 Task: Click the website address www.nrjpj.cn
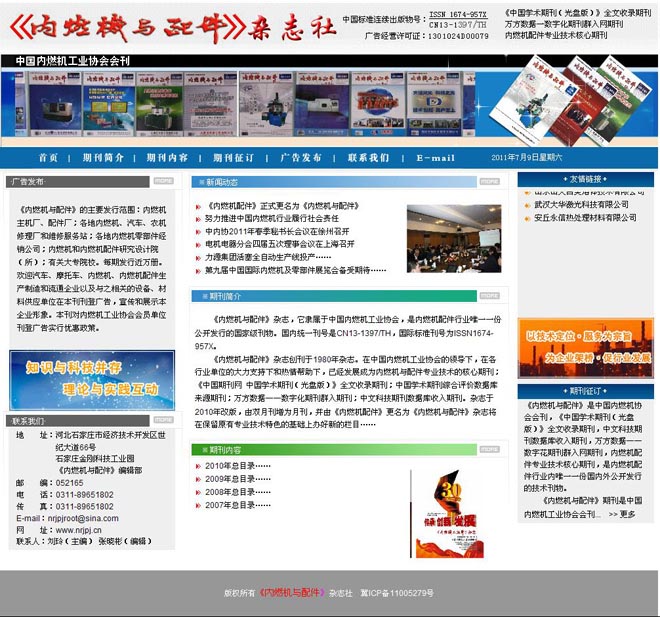(79, 530)
